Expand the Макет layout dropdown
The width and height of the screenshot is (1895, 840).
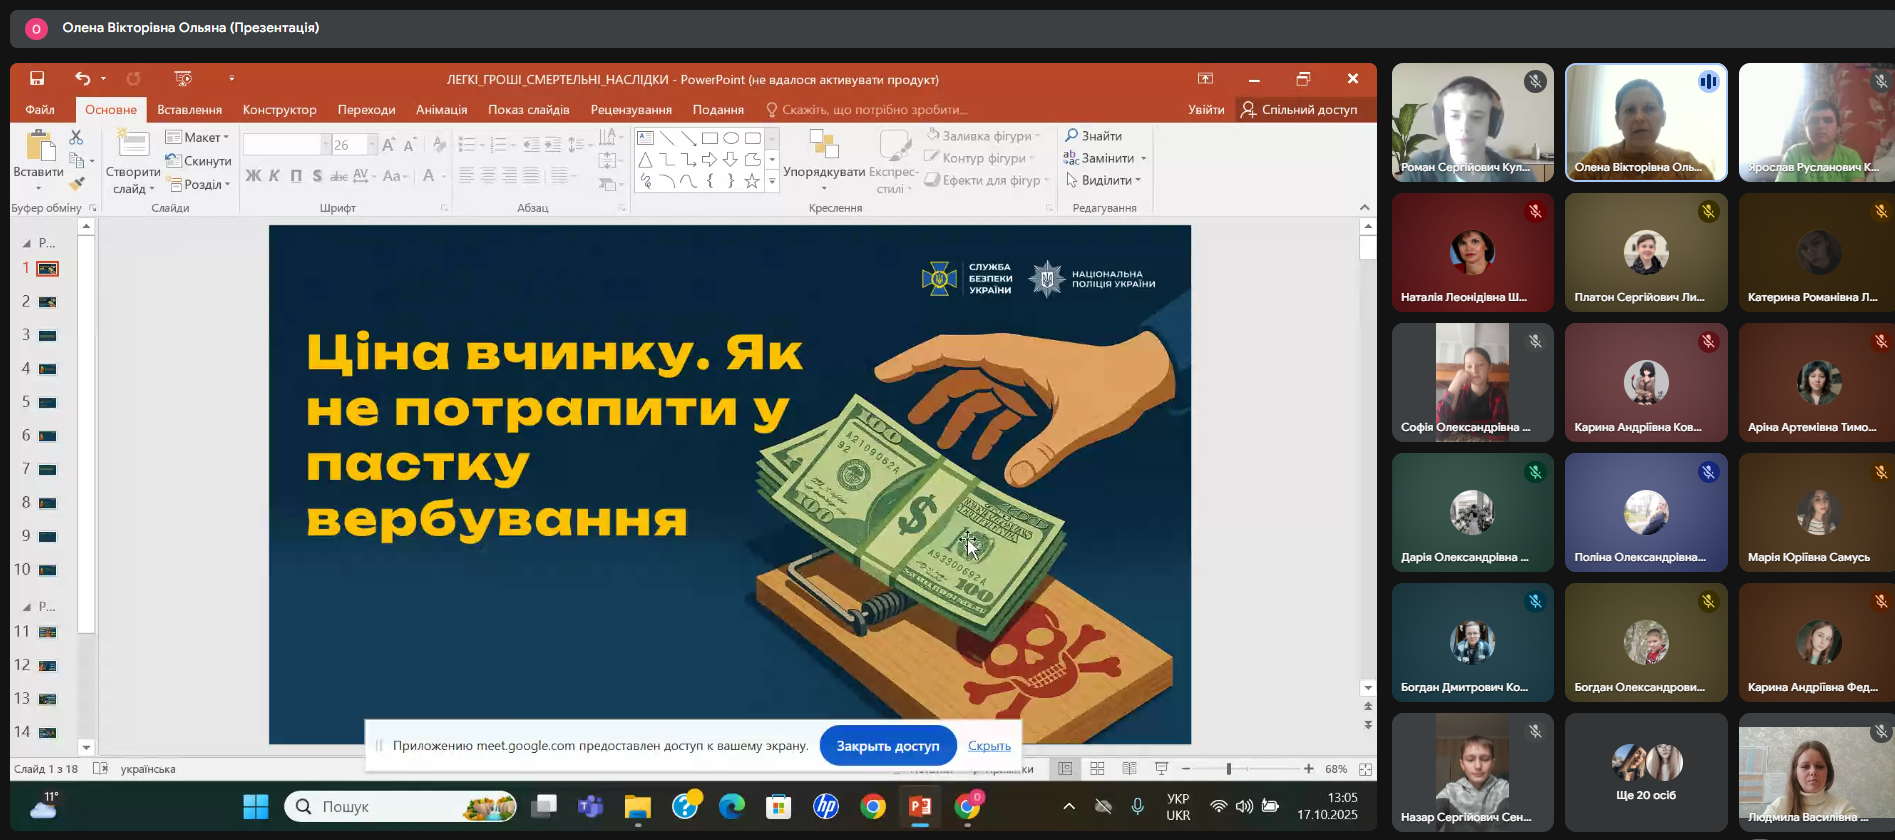coord(198,137)
